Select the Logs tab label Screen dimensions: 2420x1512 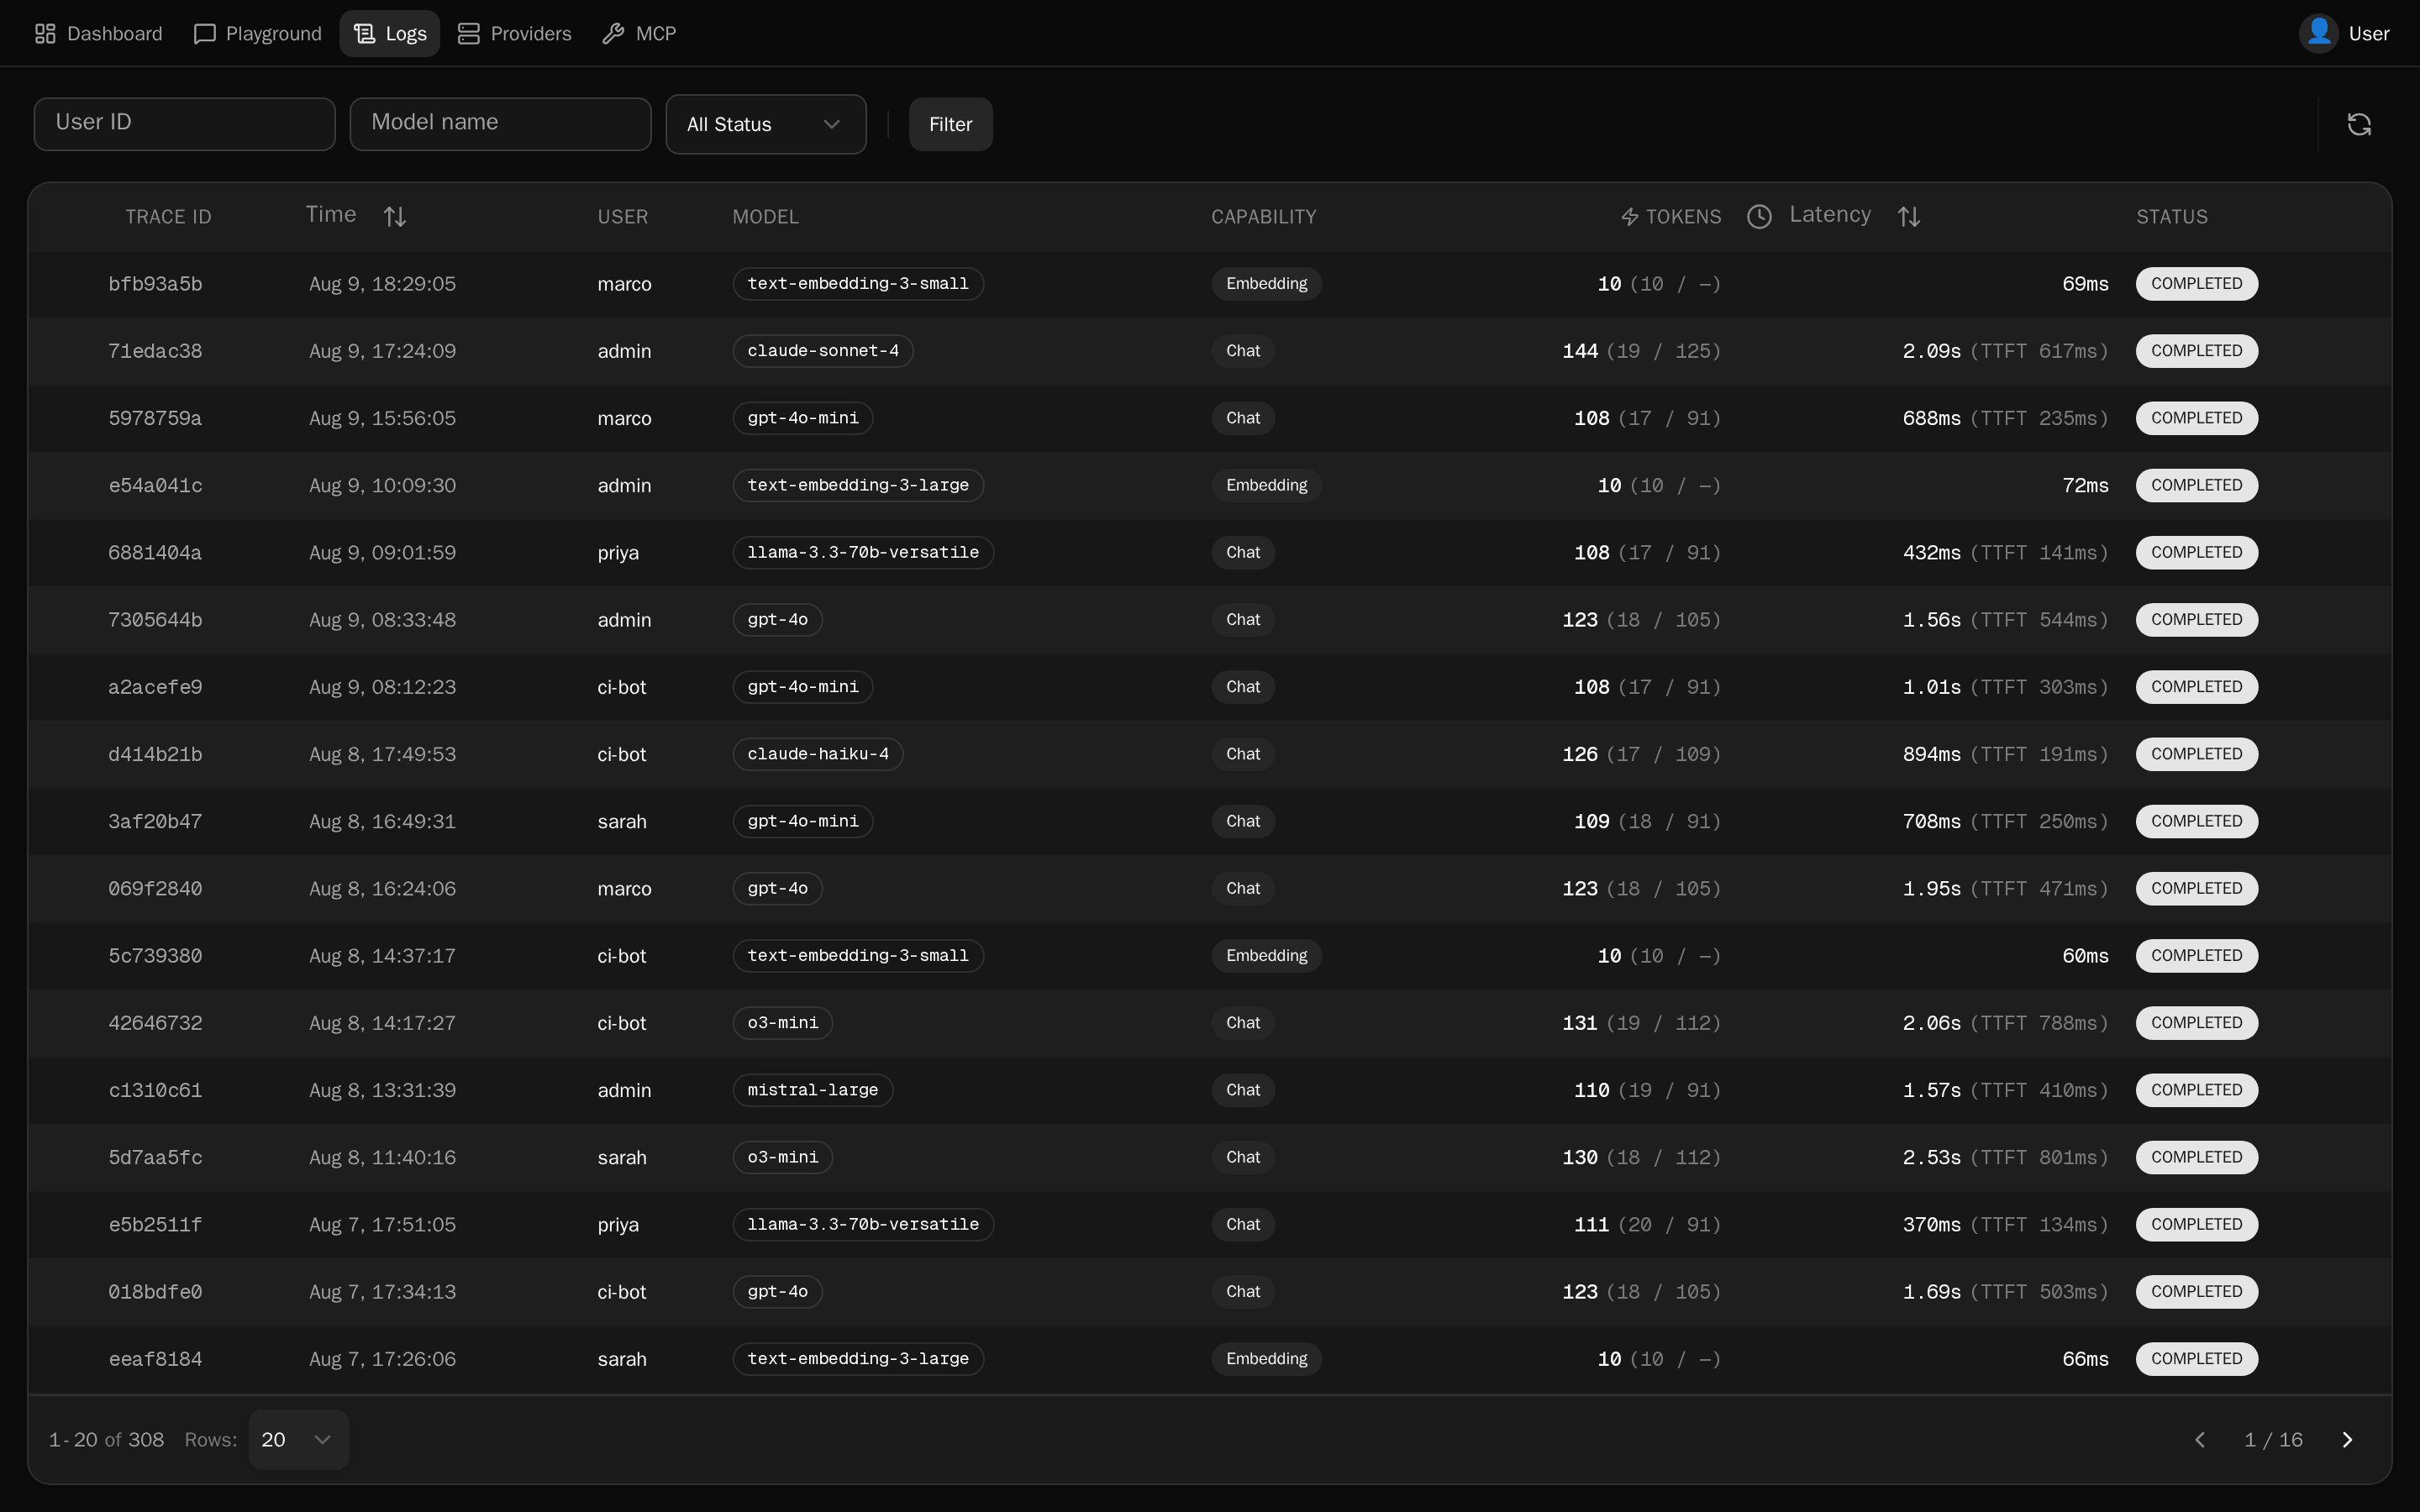(406, 34)
